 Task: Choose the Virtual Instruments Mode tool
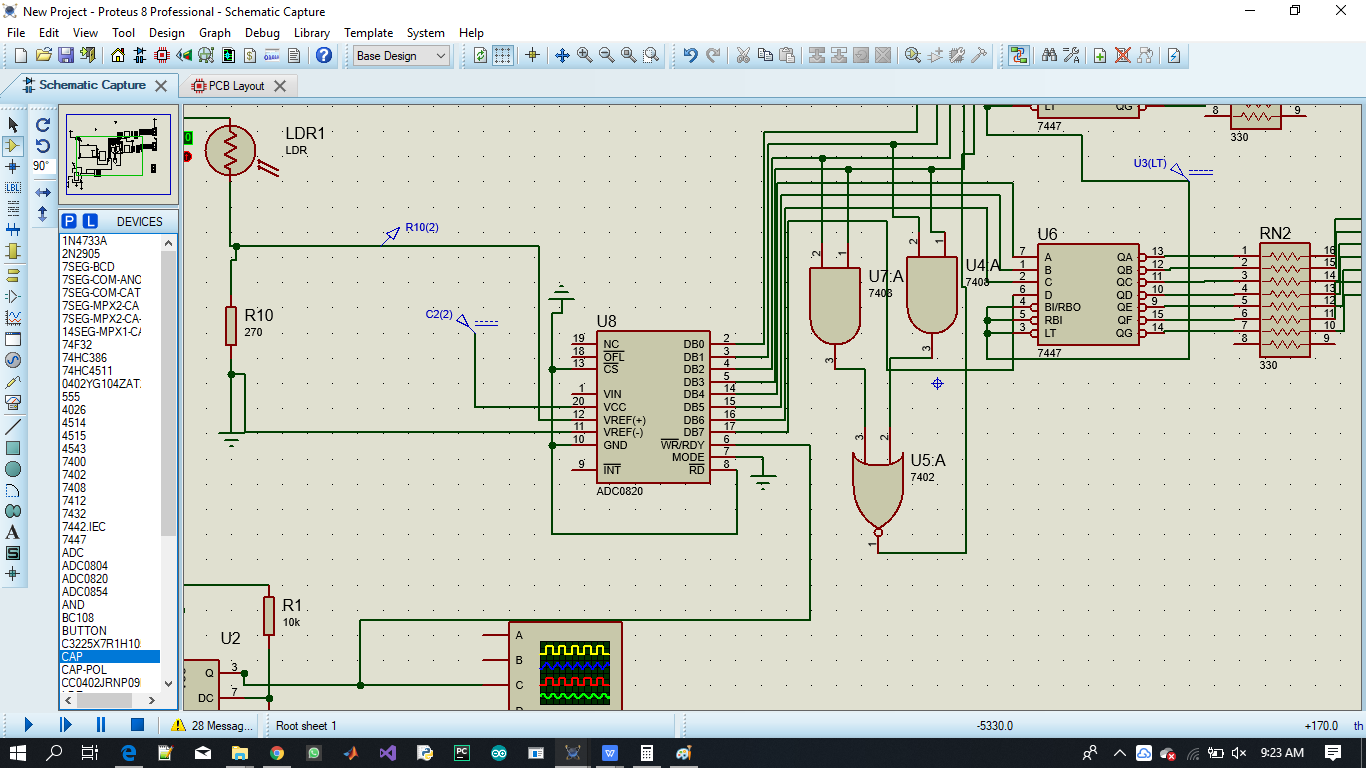click(13, 403)
